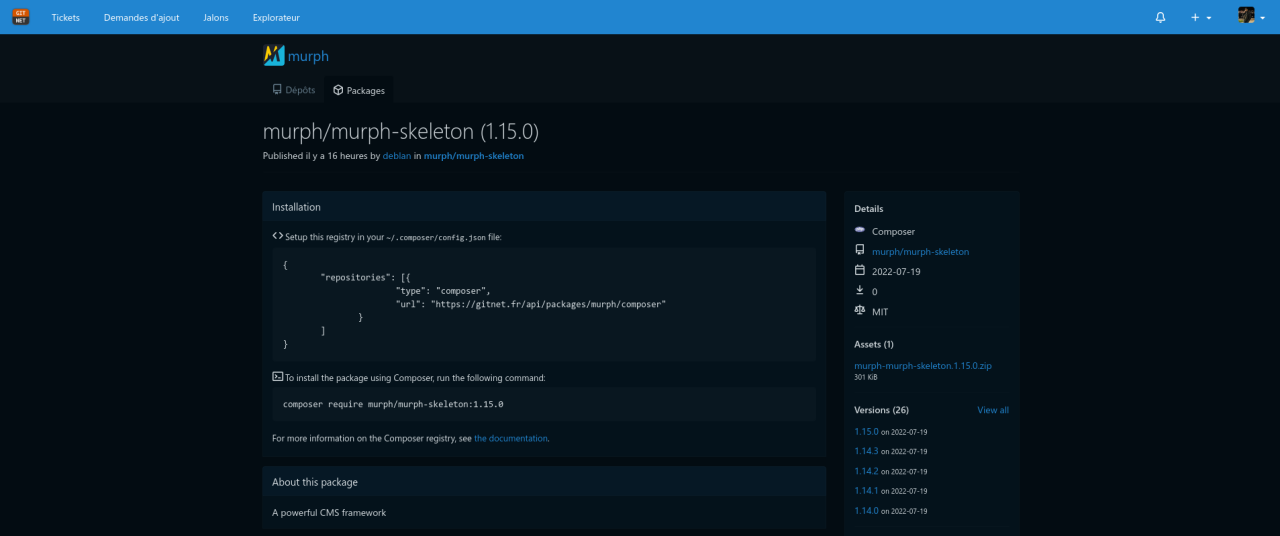Image resolution: width=1280 pixels, height=536 pixels.
Task: Open Explorateur in navbar
Action: tap(276, 17)
